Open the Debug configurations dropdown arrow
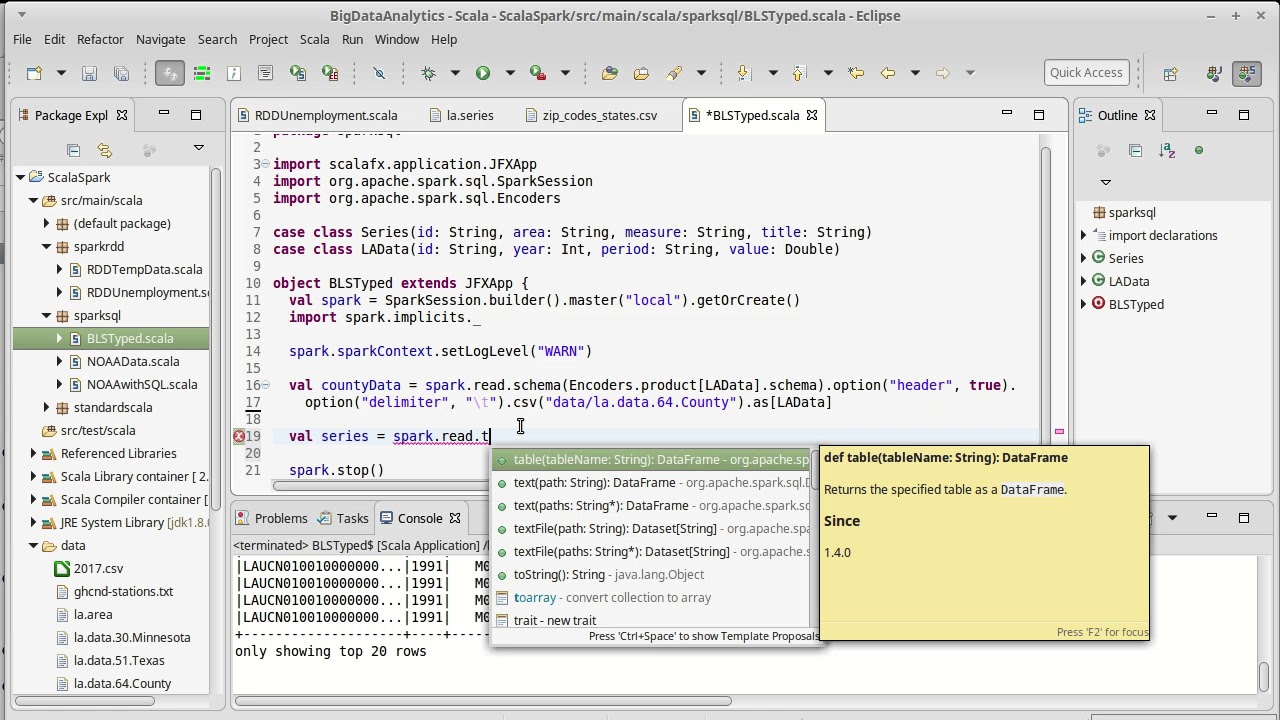Image resolution: width=1280 pixels, height=720 pixels. pos(455,73)
